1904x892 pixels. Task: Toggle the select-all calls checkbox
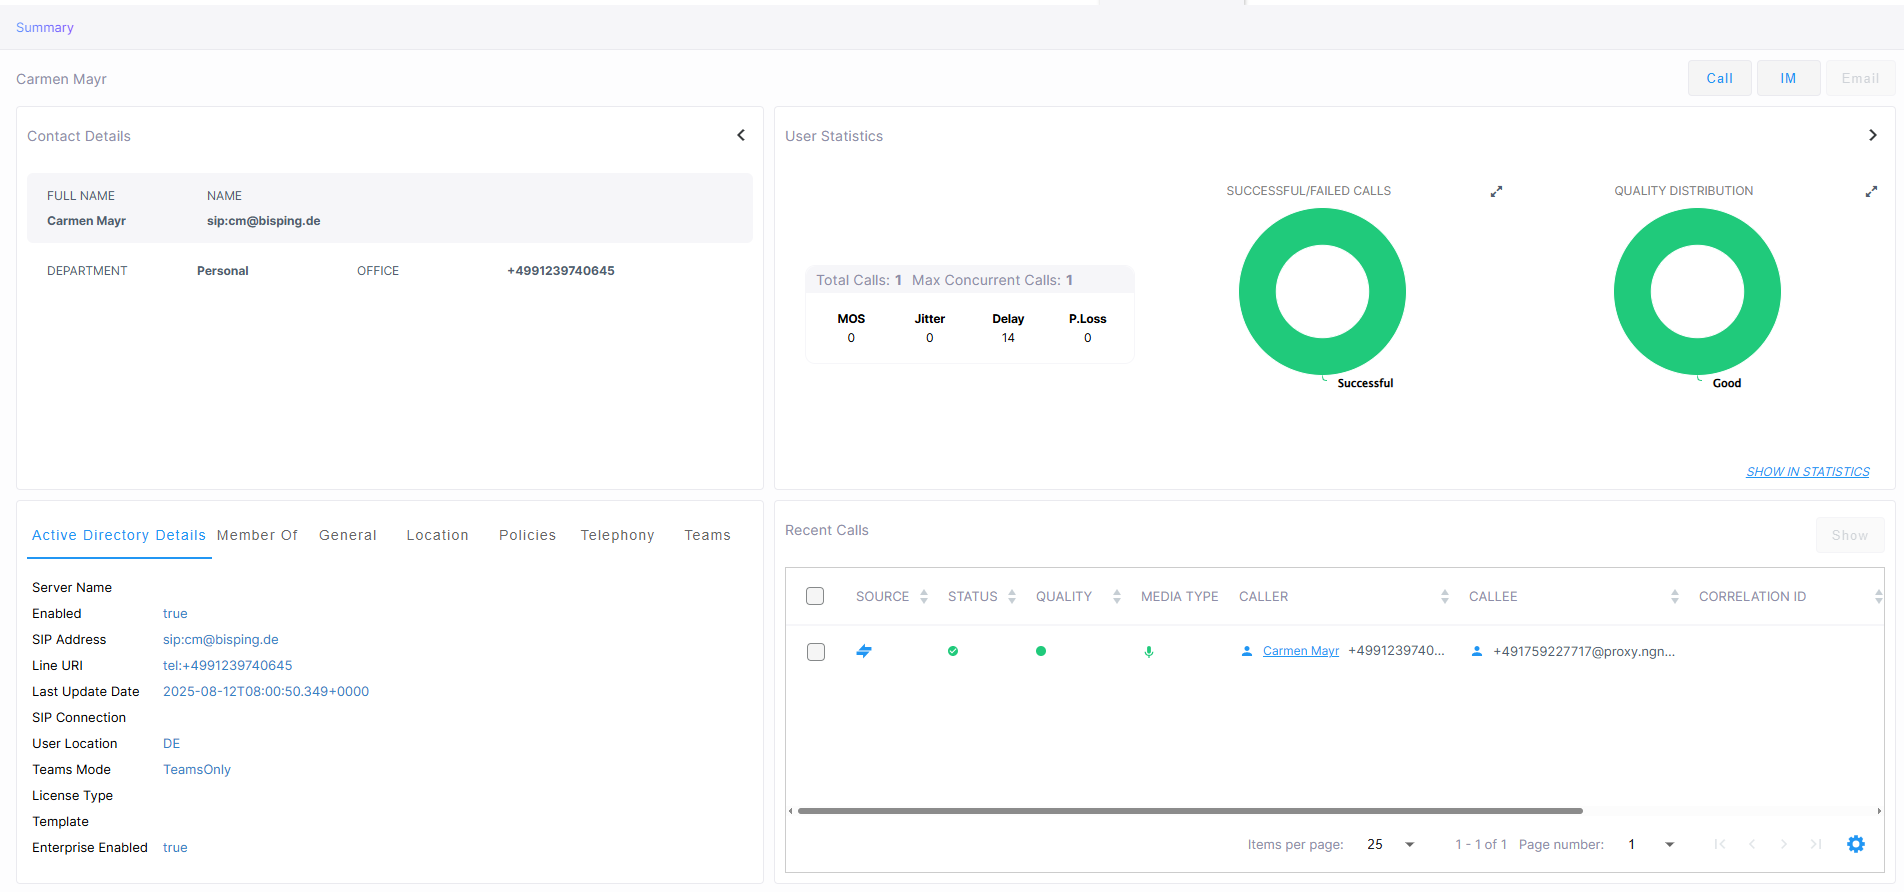pos(815,596)
